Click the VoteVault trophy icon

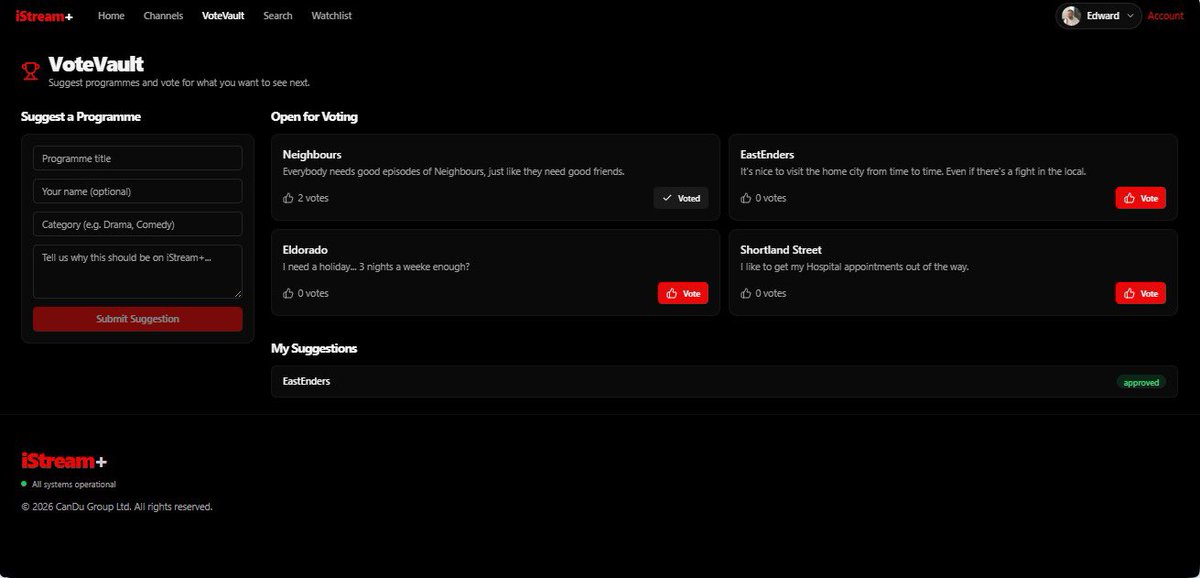pyautogui.click(x=31, y=71)
